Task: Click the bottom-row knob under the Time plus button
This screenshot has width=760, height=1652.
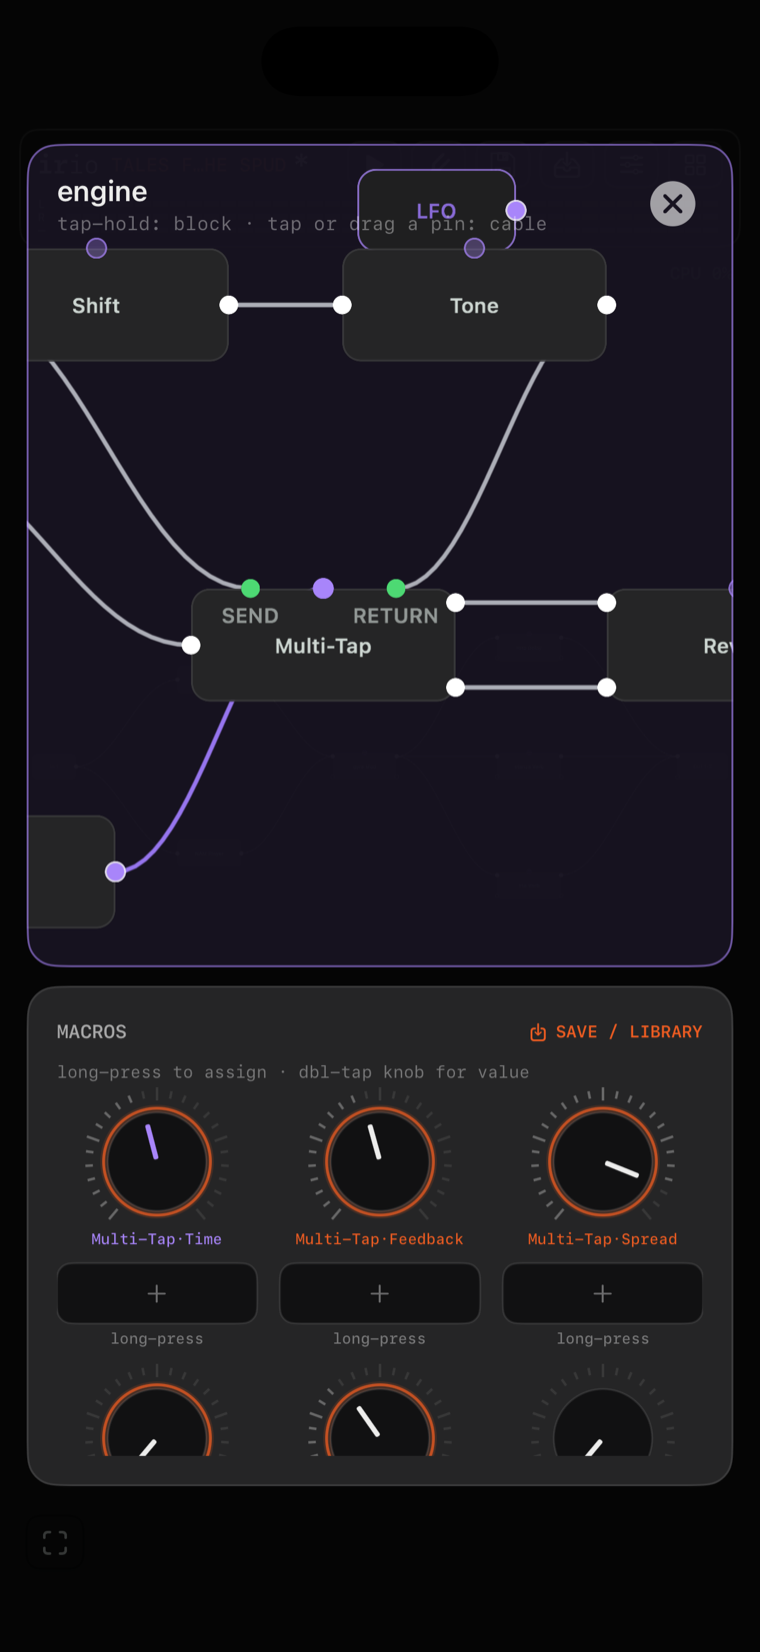Action: click(157, 1421)
